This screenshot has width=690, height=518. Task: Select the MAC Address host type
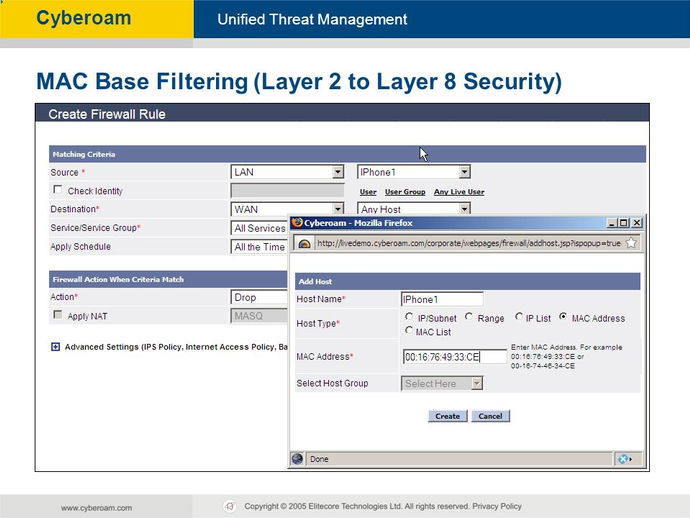pyautogui.click(x=563, y=316)
